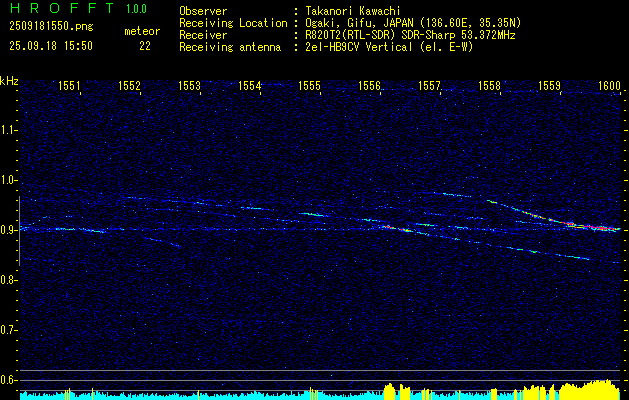Select the filename 2509181550.png
The image size is (629, 400).
pyautogui.click(x=51, y=27)
